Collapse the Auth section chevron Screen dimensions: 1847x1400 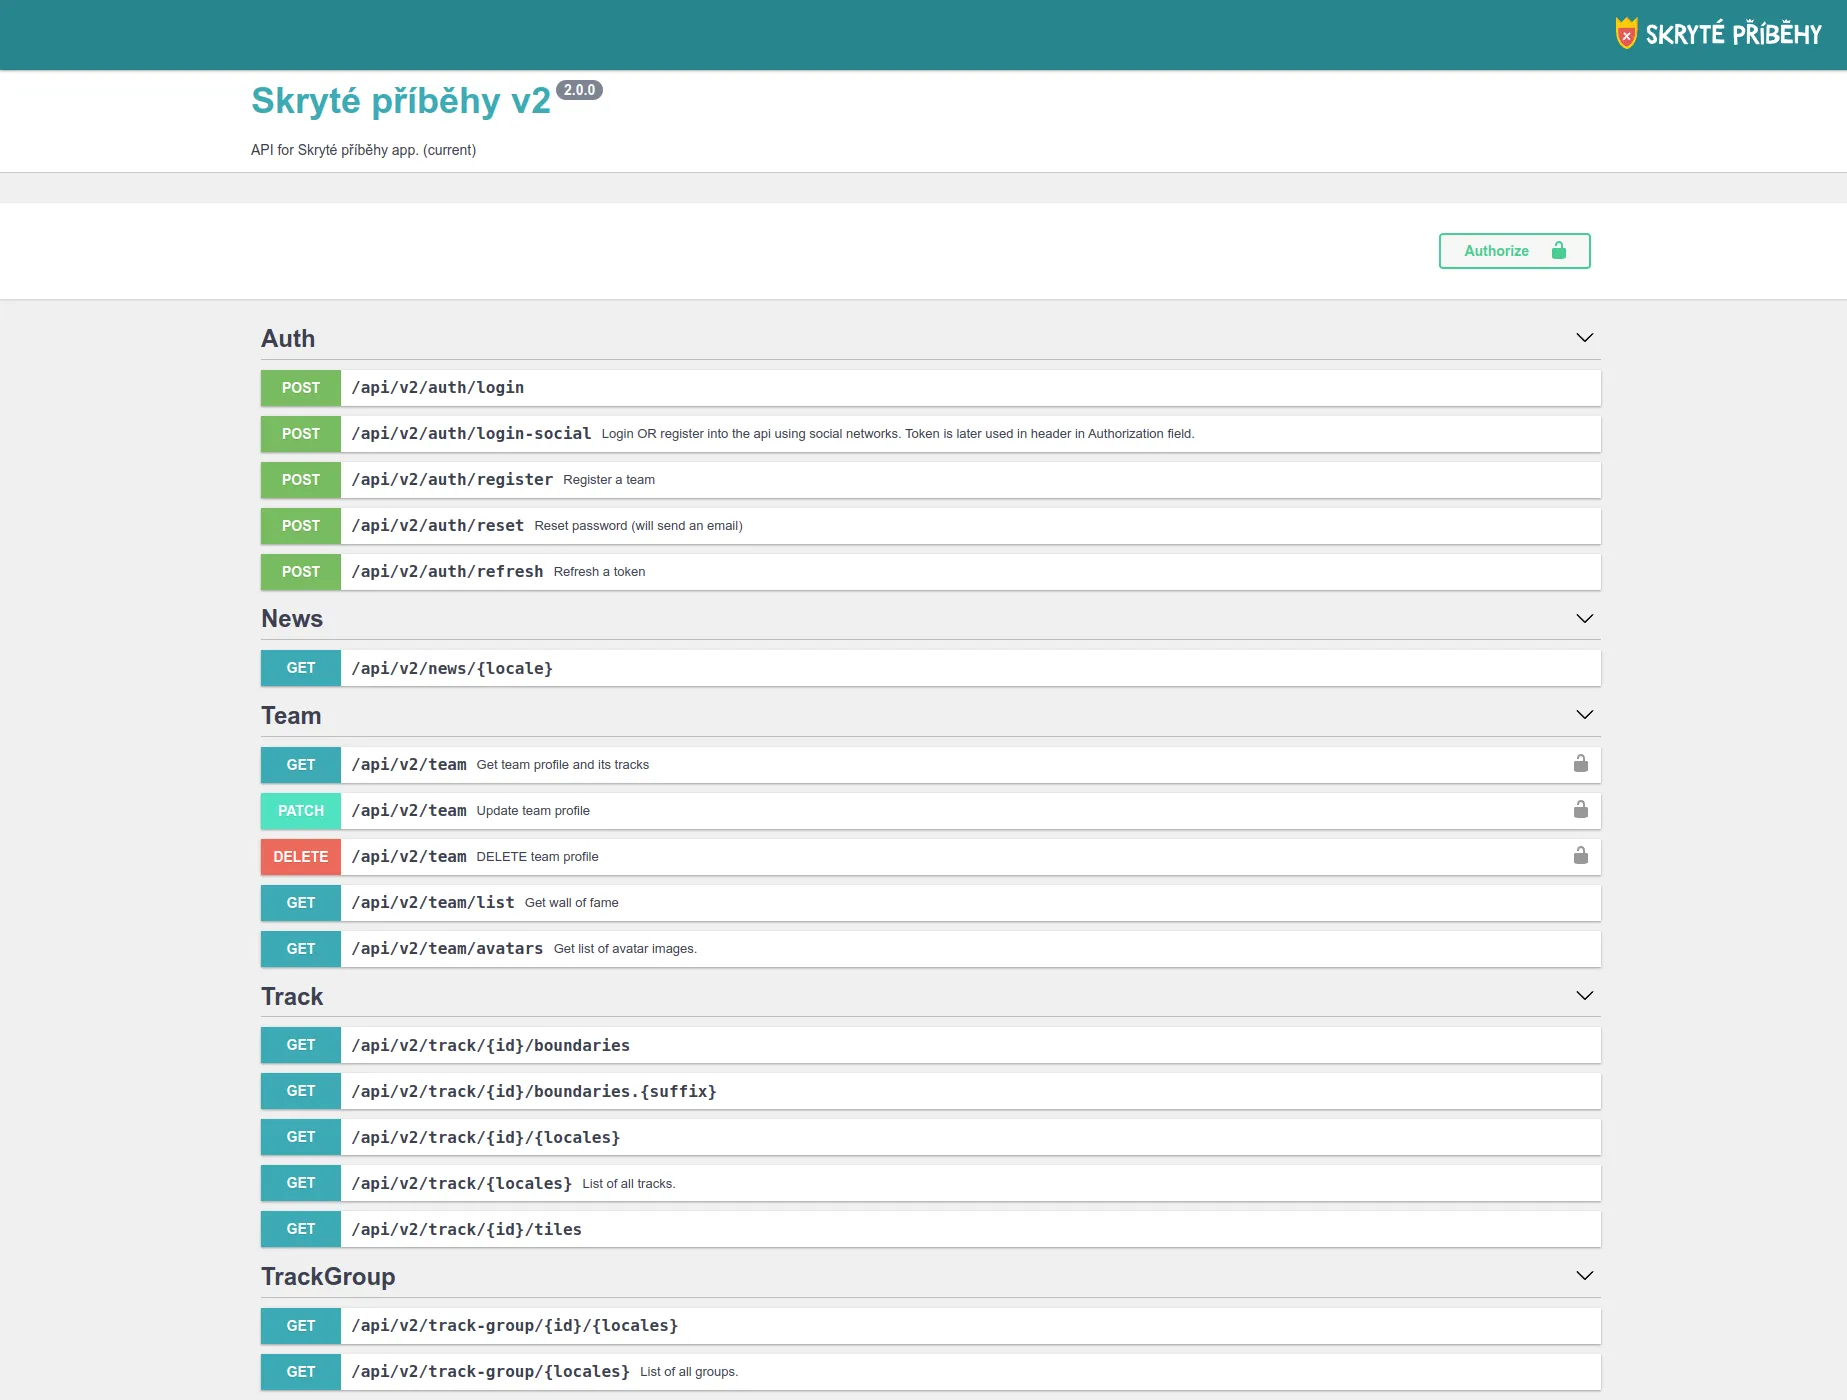[x=1585, y=338]
